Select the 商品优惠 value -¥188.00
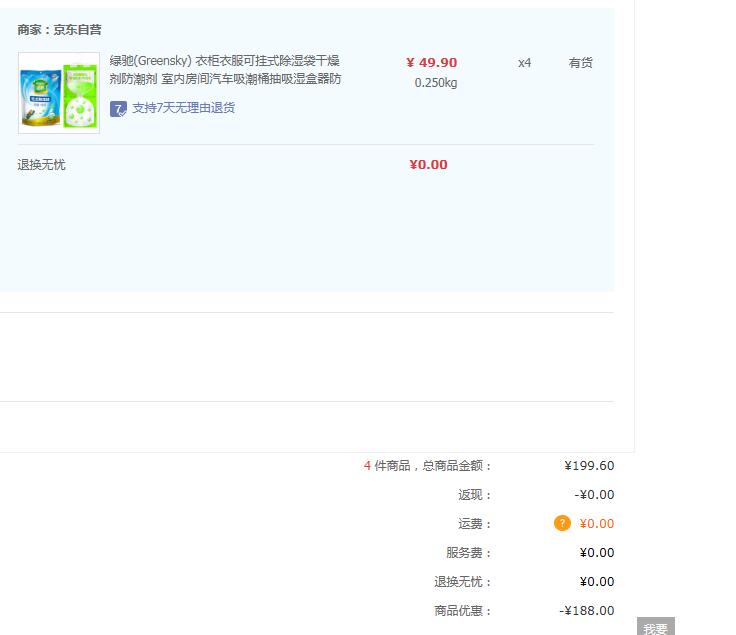Image resolution: width=736 pixels, height=635 pixels. (x=587, y=611)
